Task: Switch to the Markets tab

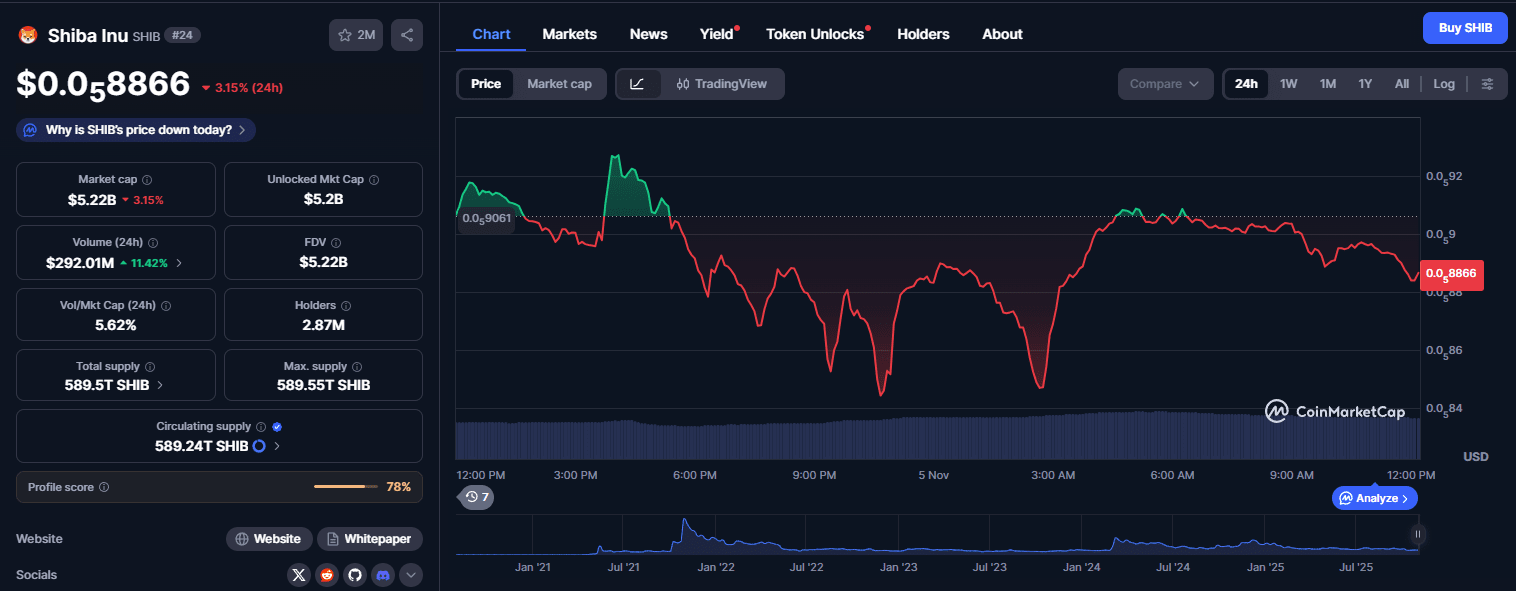Action: [x=569, y=34]
